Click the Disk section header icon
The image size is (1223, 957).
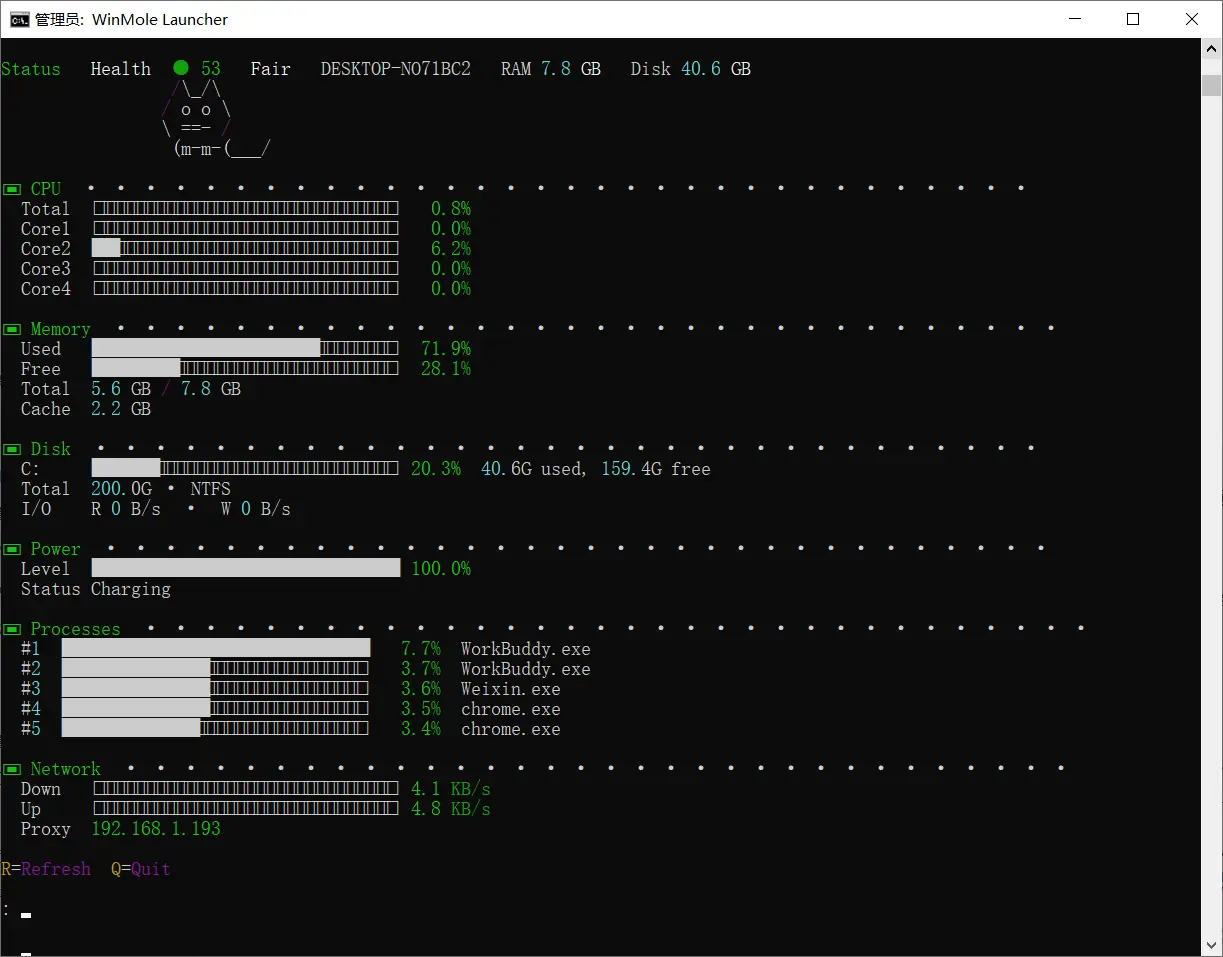[x=11, y=449]
